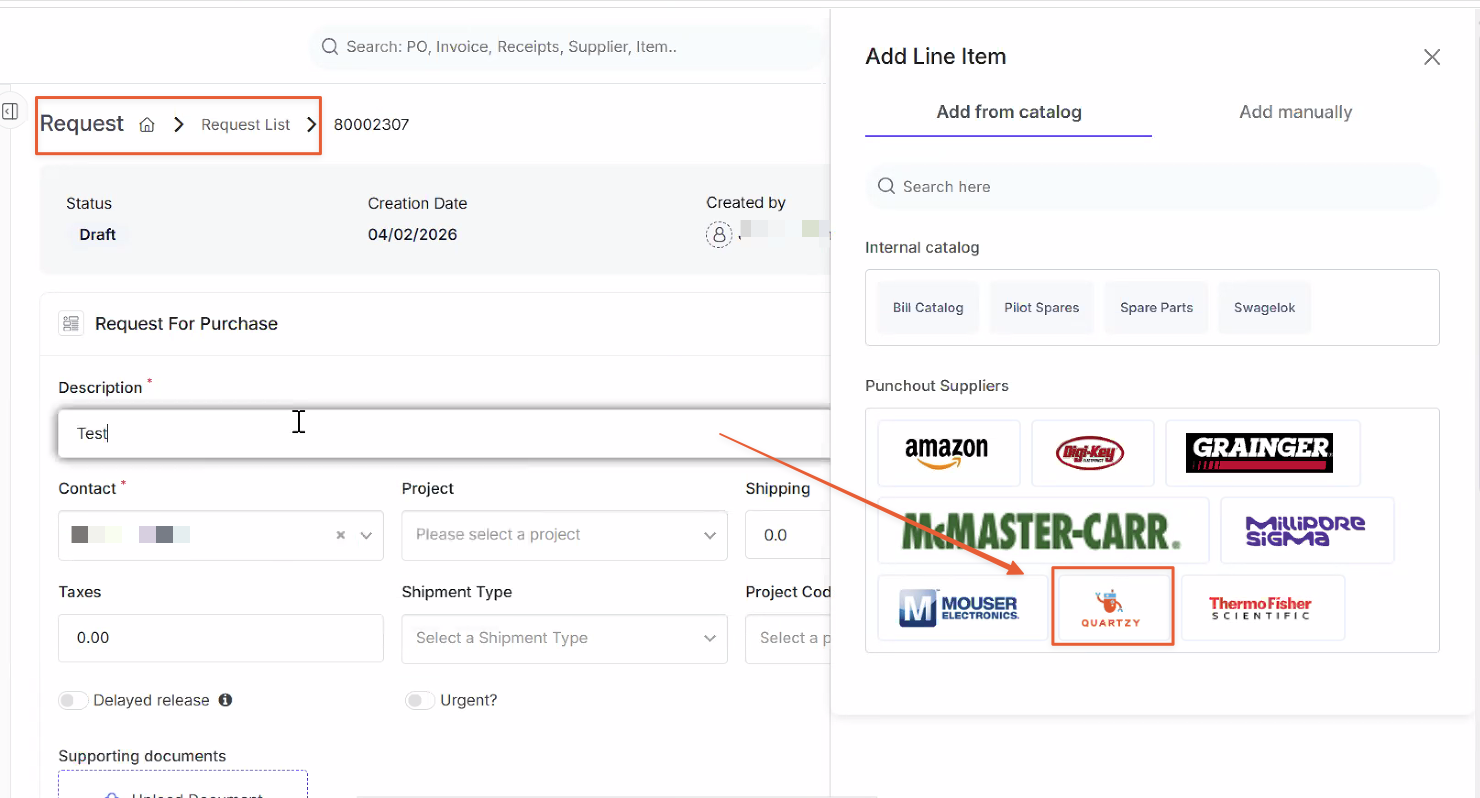The image size is (1480, 798).
Task: Switch to the Add from catalog tab
Action: pos(1009,112)
